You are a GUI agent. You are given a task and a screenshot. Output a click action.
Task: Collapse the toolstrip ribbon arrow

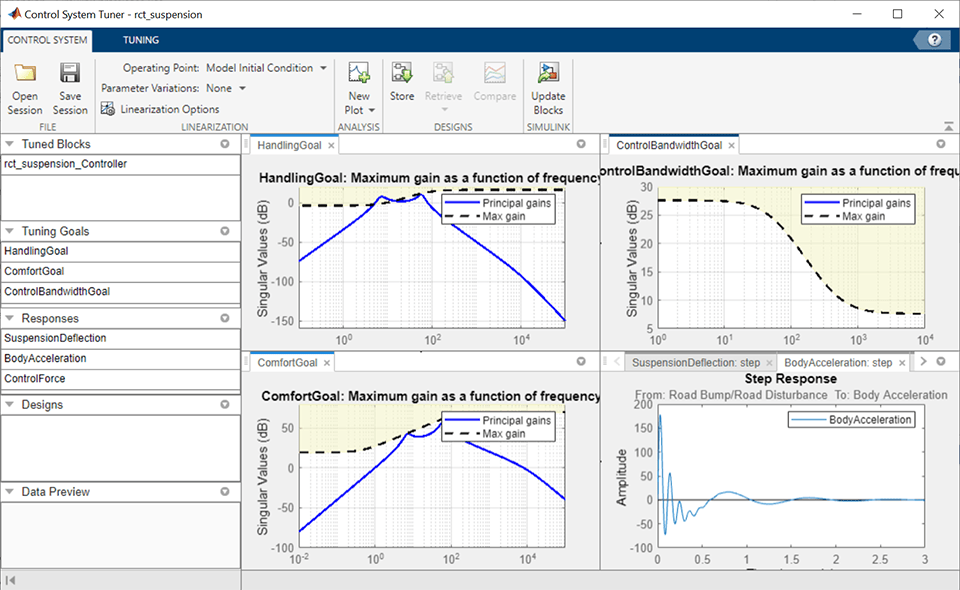tap(948, 127)
